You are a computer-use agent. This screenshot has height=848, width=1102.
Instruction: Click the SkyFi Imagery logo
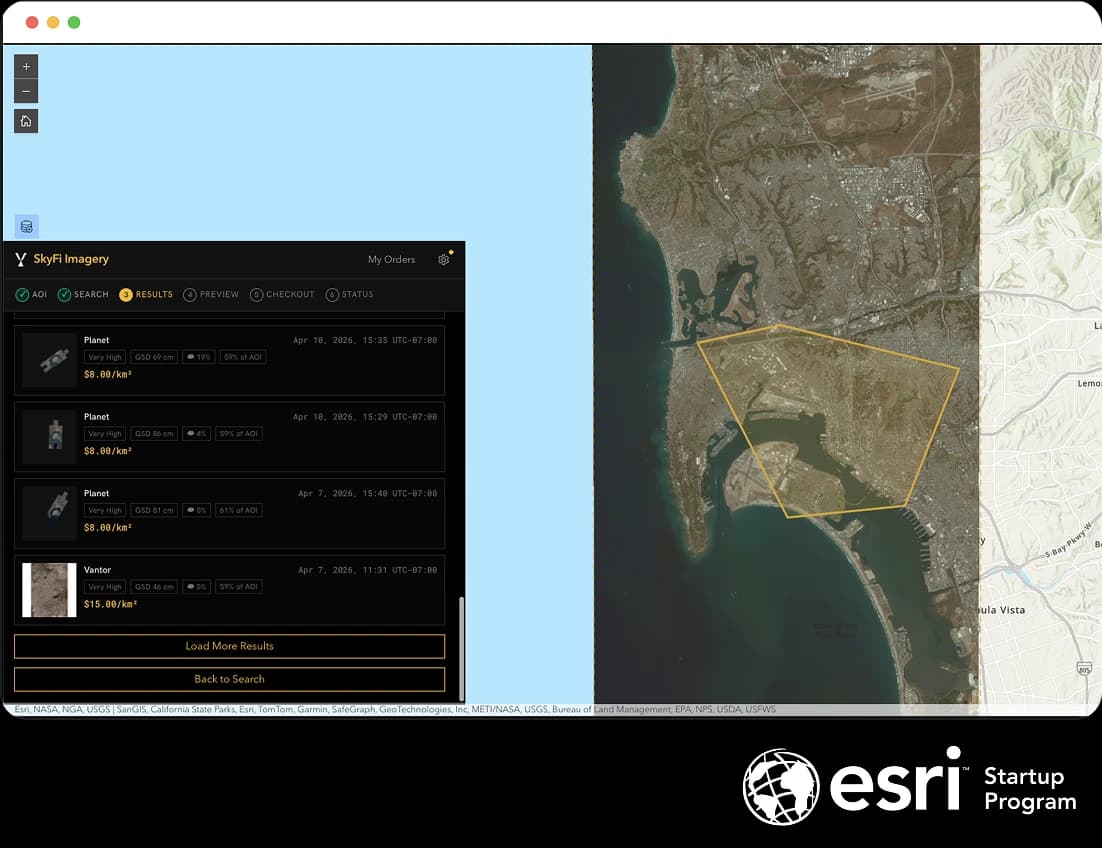(x=62, y=259)
